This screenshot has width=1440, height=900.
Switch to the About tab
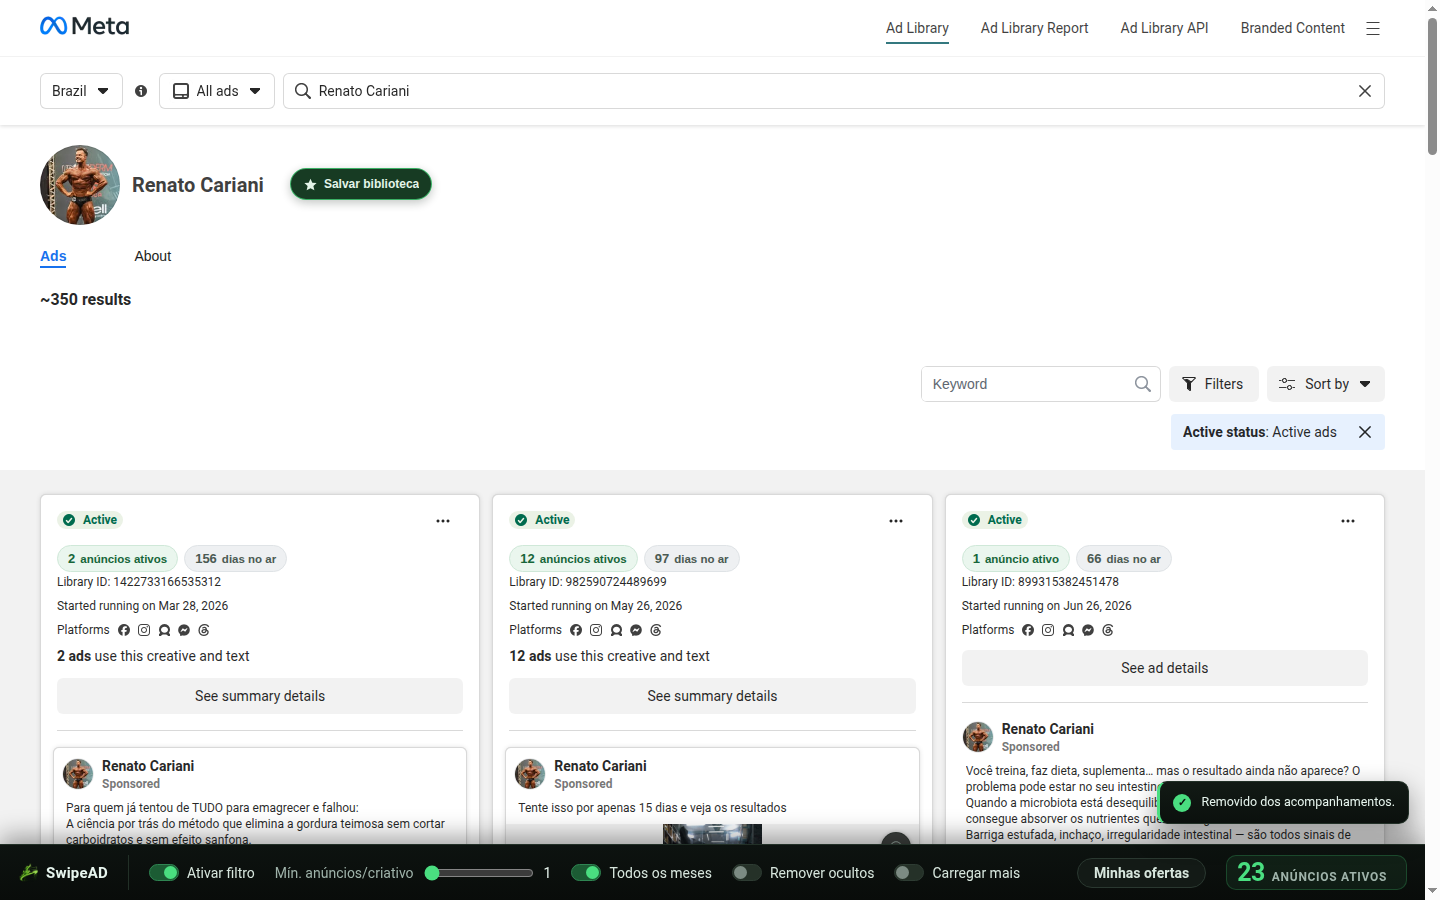153,256
